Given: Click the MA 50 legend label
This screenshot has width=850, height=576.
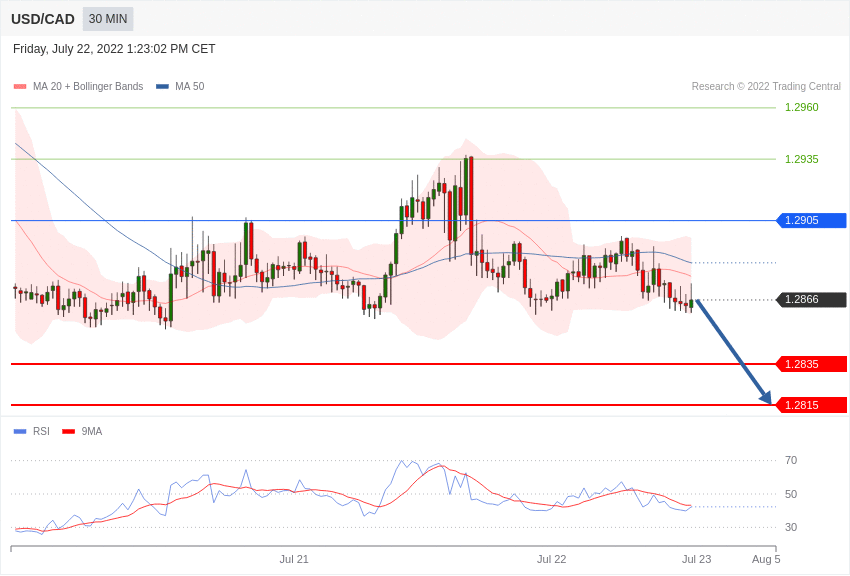Looking at the screenshot, I should tap(189, 86).
